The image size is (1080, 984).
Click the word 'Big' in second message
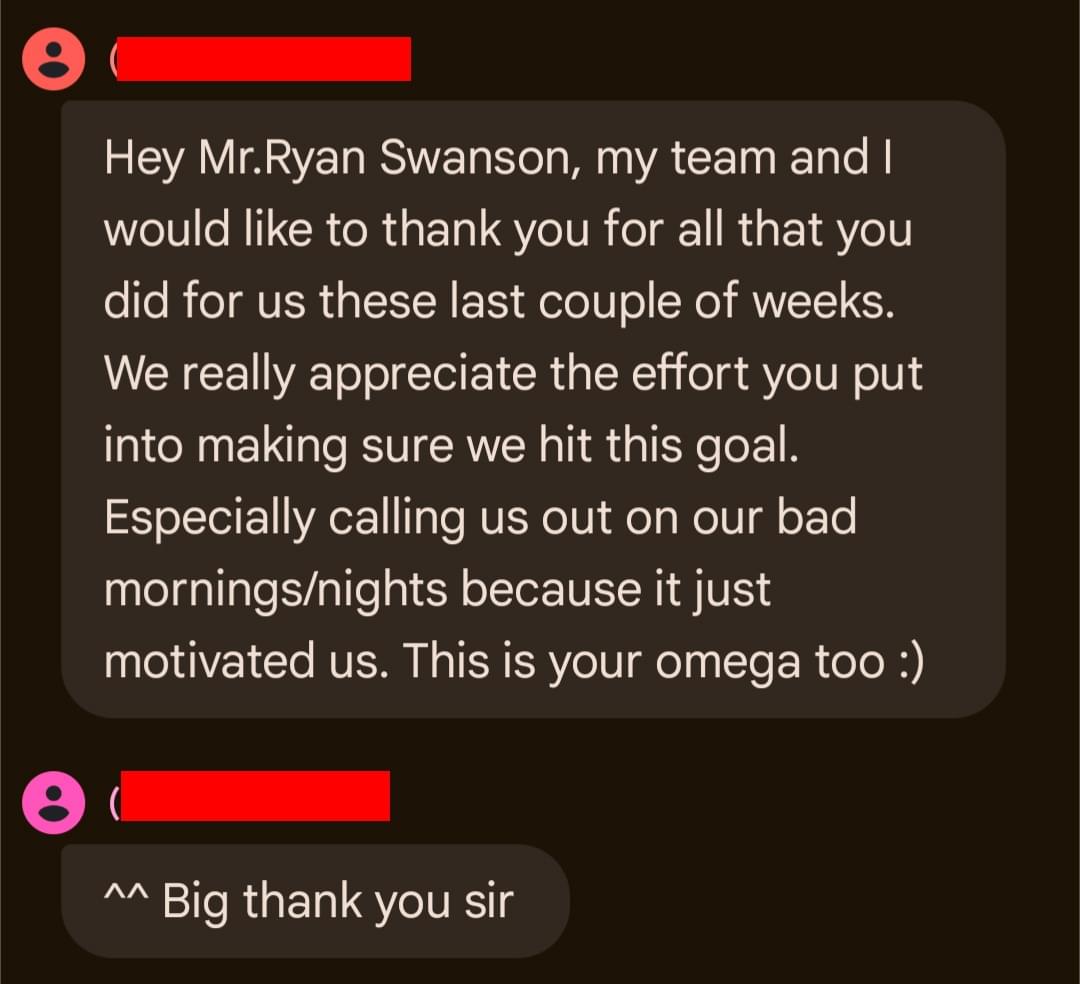click(195, 902)
